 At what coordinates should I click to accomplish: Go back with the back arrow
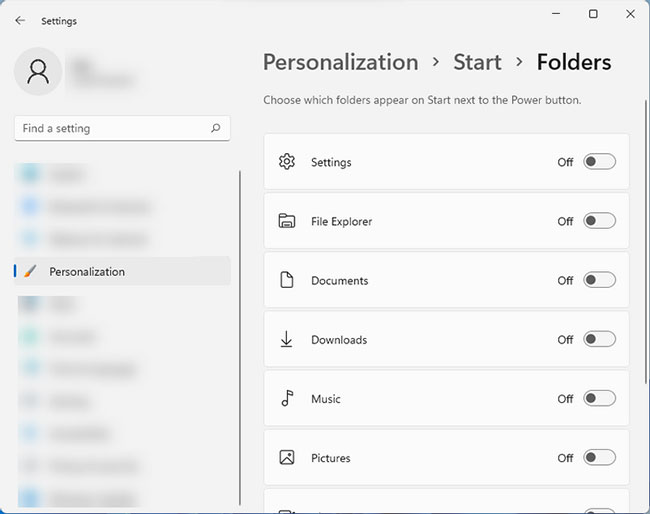[x=20, y=20]
